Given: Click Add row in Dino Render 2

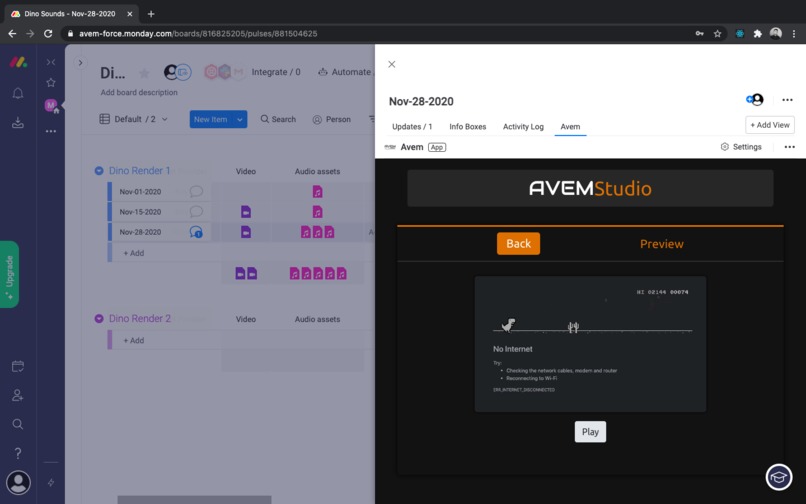Looking at the screenshot, I should [x=134, y=340].
